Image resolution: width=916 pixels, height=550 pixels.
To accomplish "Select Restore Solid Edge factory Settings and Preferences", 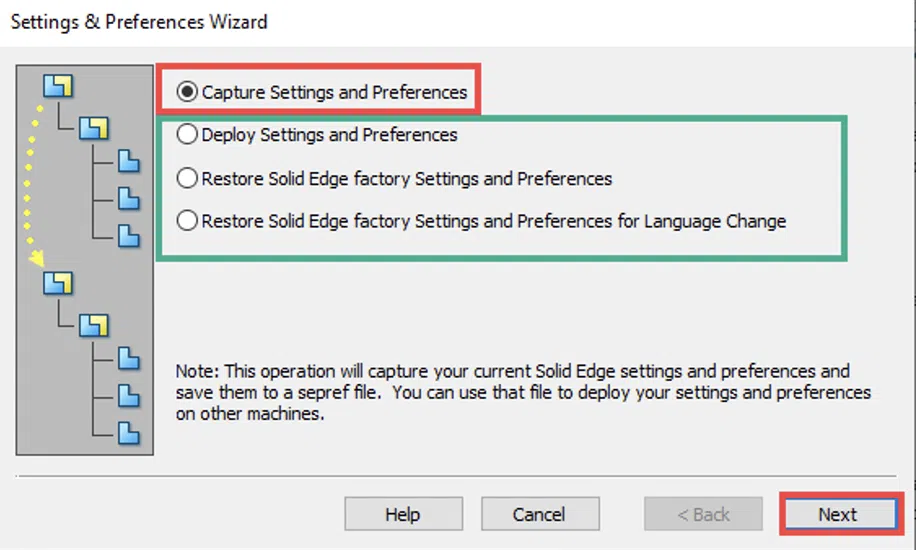I will (187, 178).
